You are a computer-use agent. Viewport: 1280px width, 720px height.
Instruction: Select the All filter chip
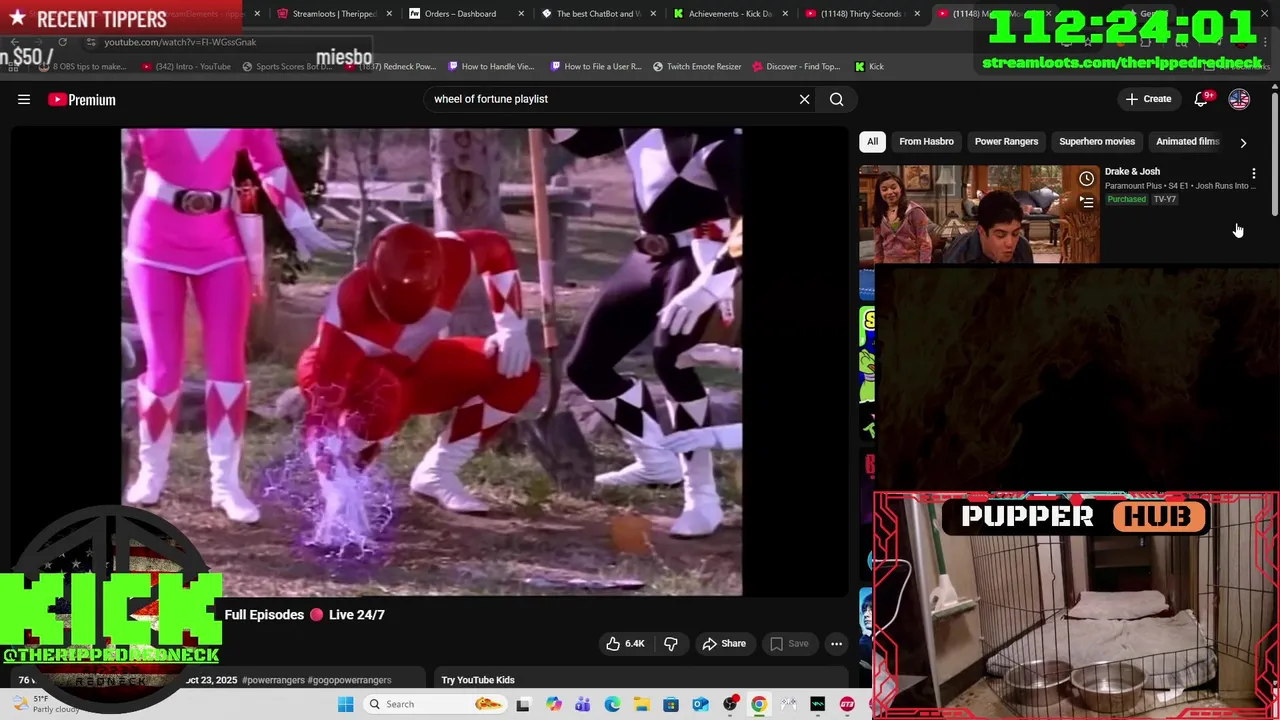point(872,141)
